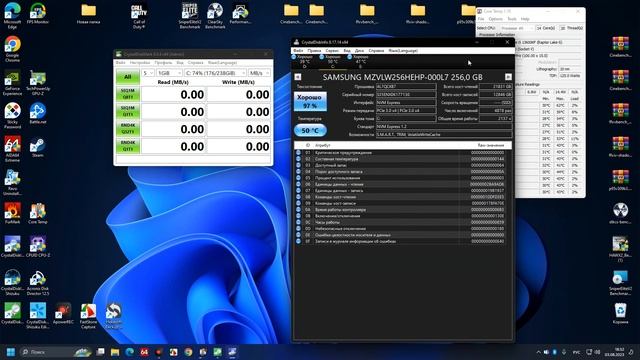
Task: Open the Battle.net desktop icon
Action: point(38,113)
